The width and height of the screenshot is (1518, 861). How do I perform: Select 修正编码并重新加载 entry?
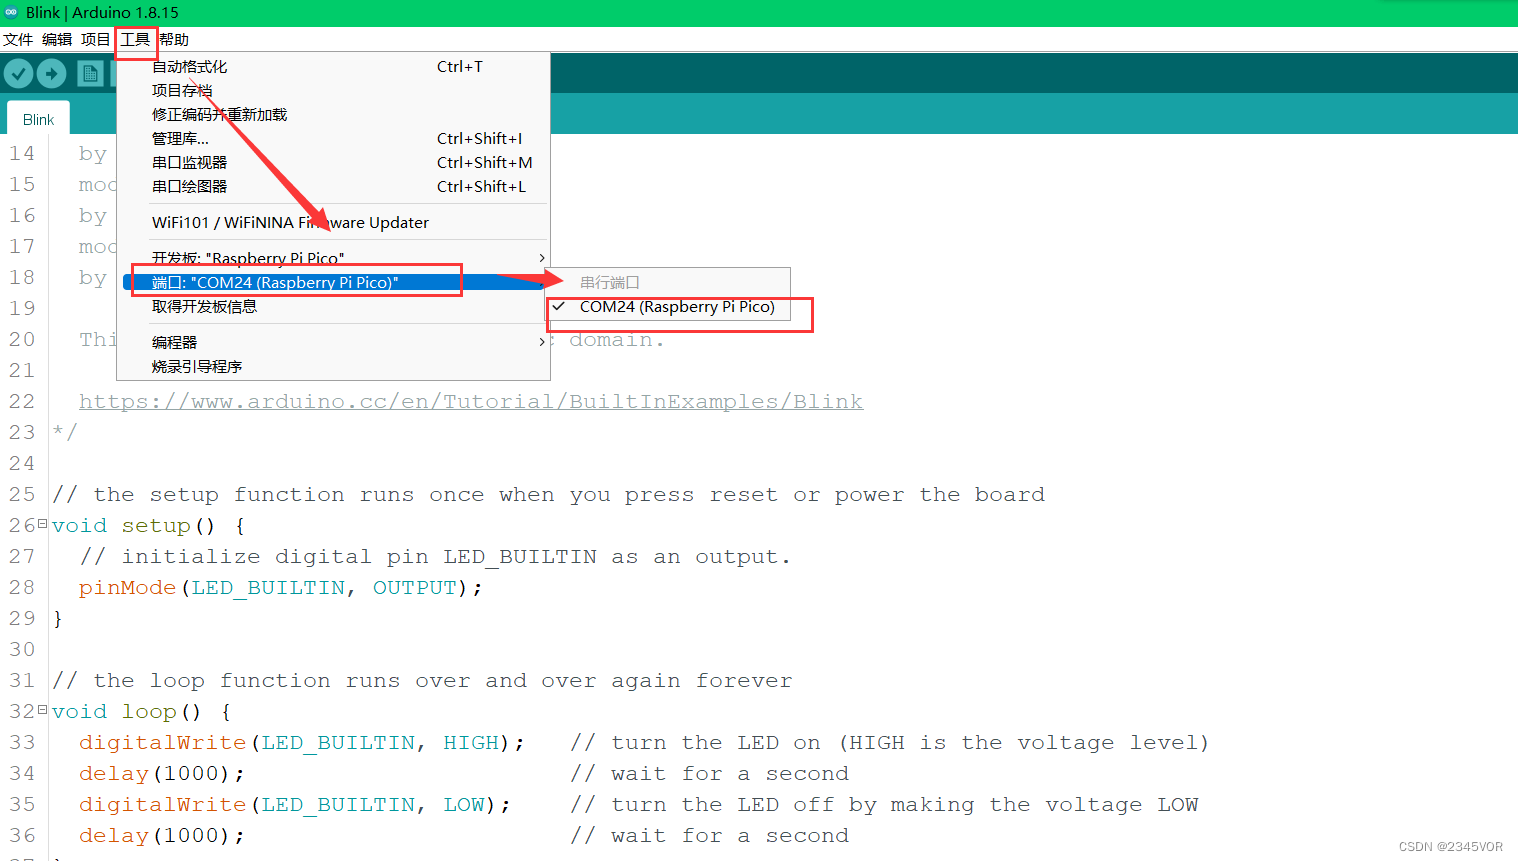334,114
